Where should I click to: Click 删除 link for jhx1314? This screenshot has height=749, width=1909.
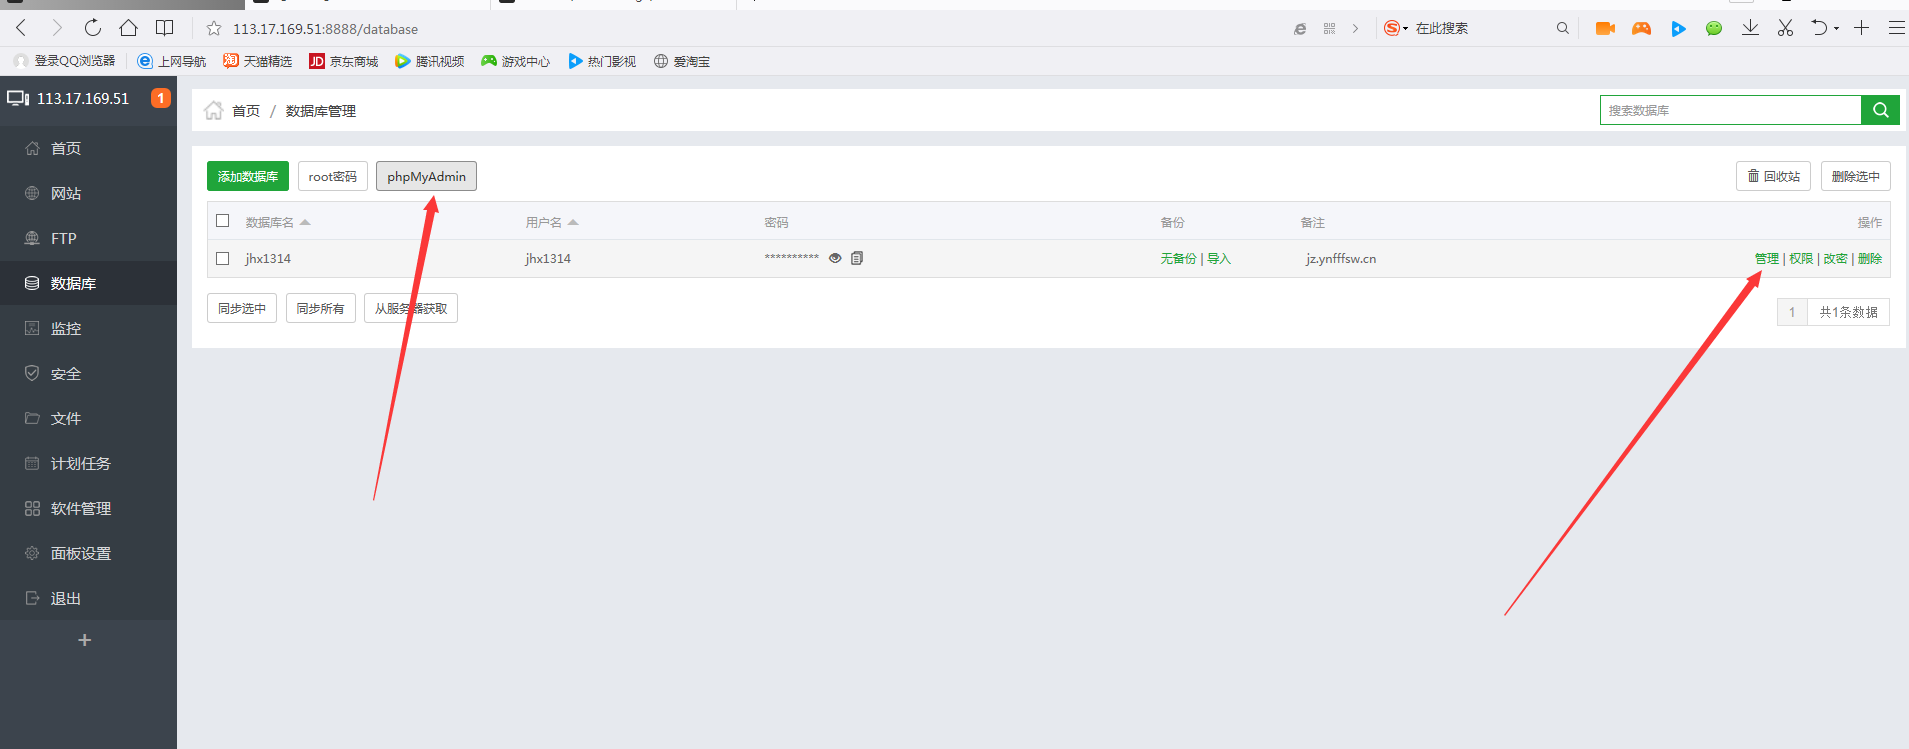[x=1870, y=258]
